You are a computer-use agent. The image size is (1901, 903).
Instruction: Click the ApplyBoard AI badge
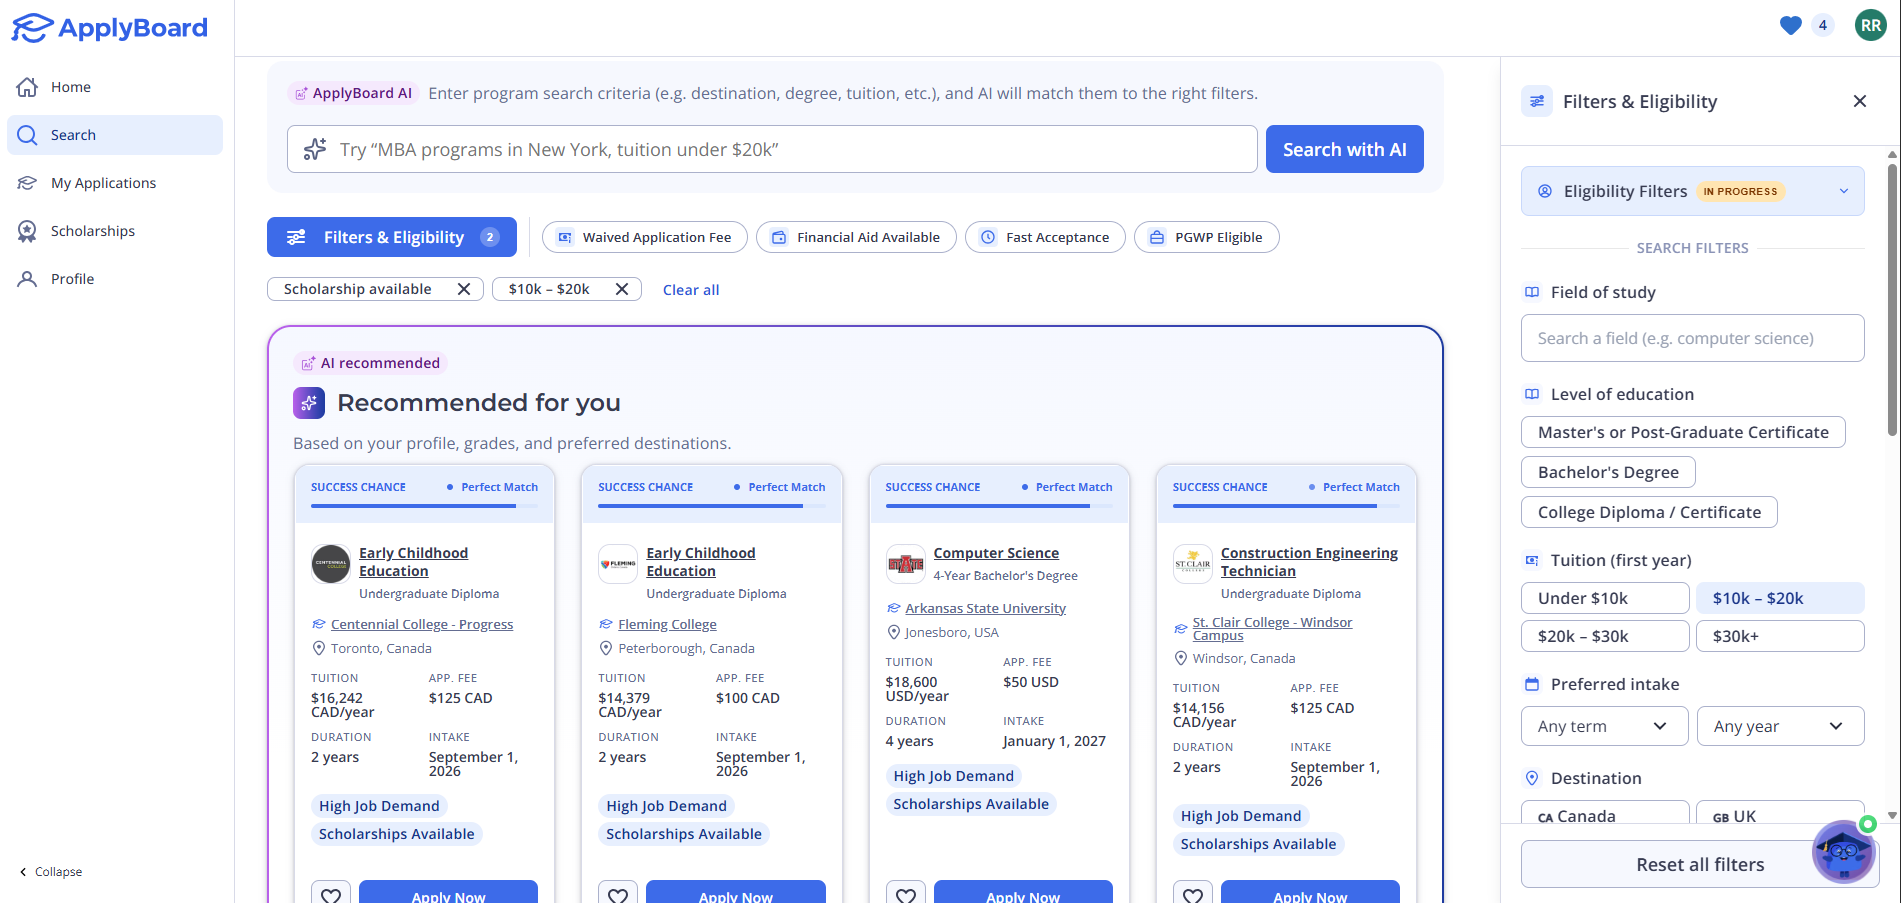pyautogui.click(x=352, y=93)
